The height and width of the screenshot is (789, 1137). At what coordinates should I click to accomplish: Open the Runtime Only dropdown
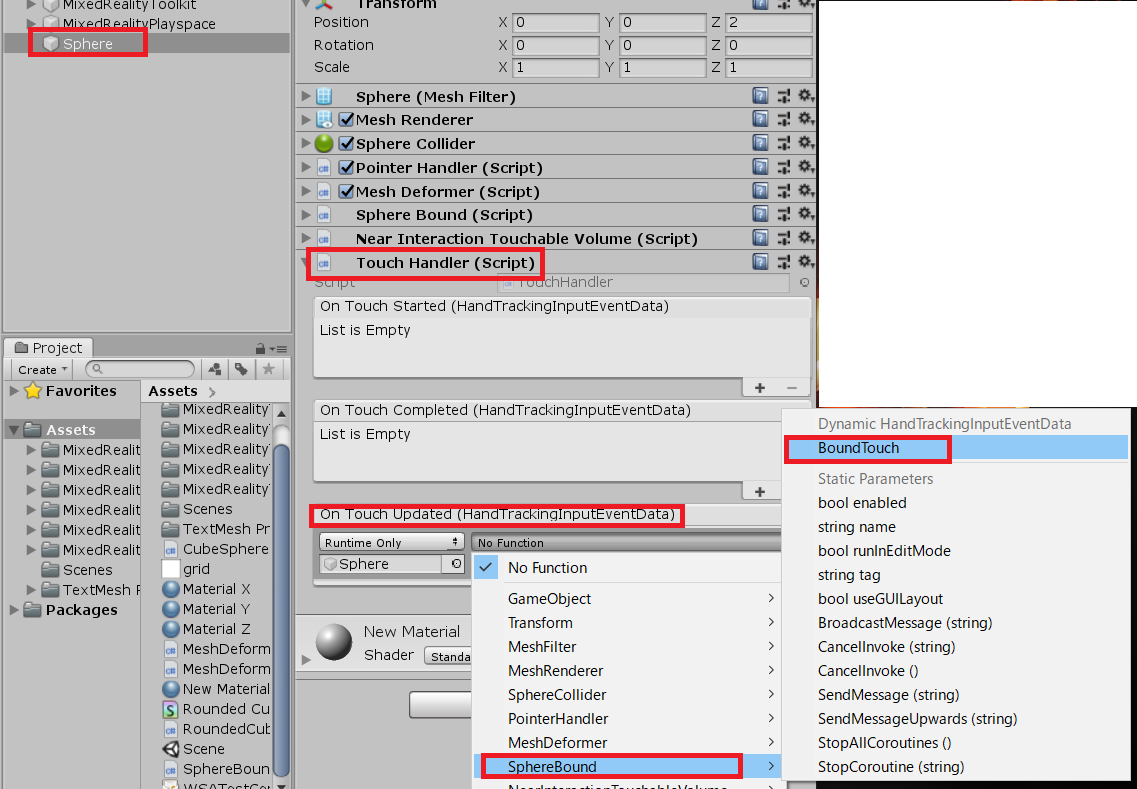click(x=392, y=542)
